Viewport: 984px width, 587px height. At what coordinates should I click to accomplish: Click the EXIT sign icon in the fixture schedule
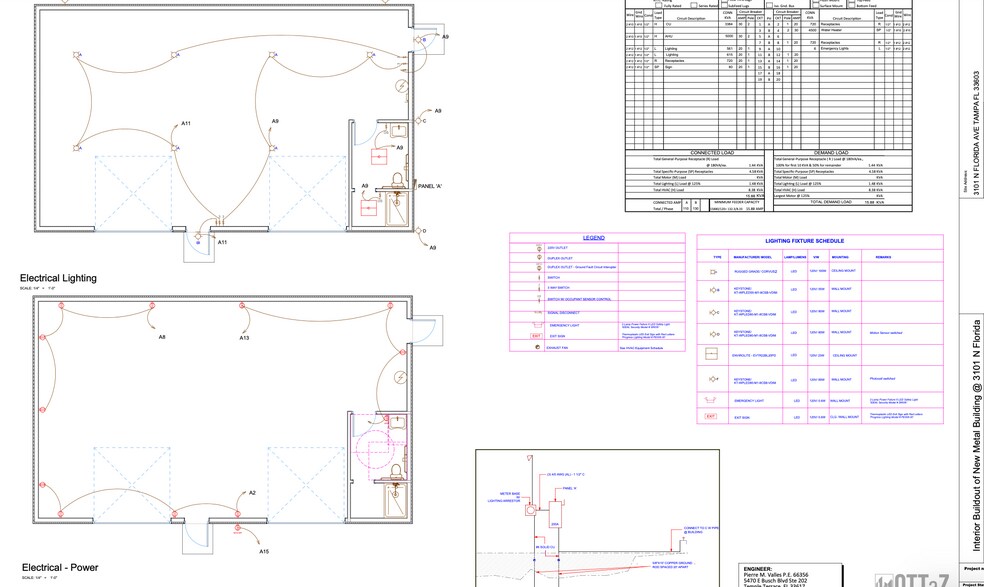point(713,415)
